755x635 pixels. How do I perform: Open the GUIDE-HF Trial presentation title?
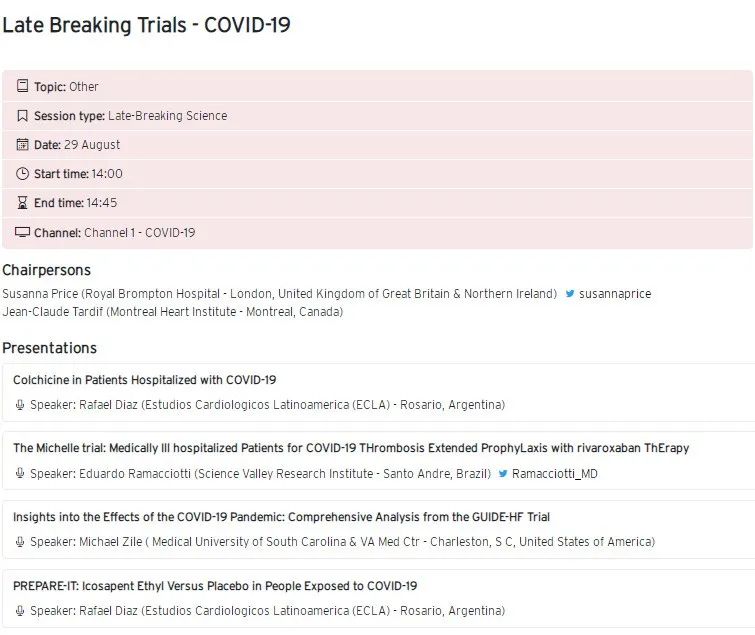[281, 517]
